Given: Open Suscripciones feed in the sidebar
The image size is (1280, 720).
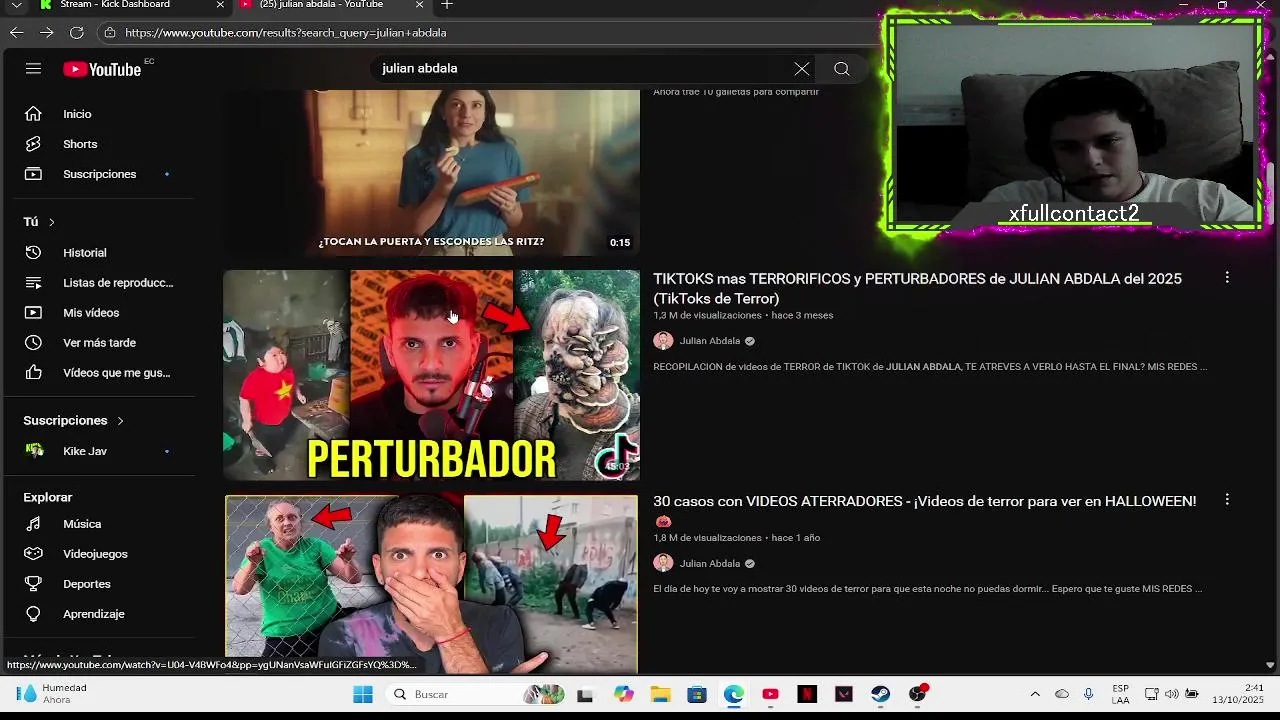Looking at the screenshot, I should tap(100, 174).
